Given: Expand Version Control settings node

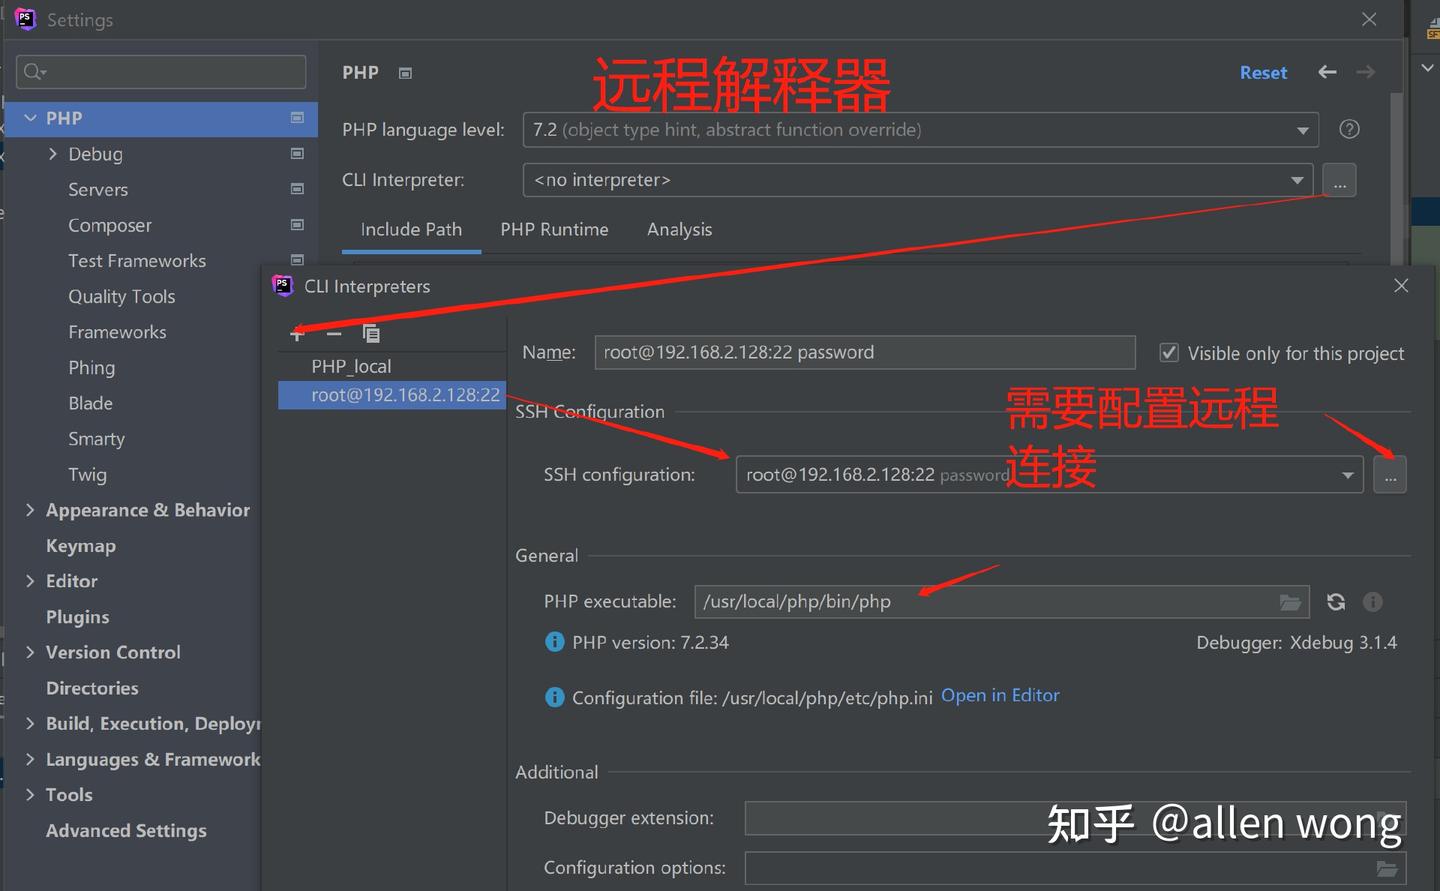Looking at the screenshot, I should click(x=30, y=652).
